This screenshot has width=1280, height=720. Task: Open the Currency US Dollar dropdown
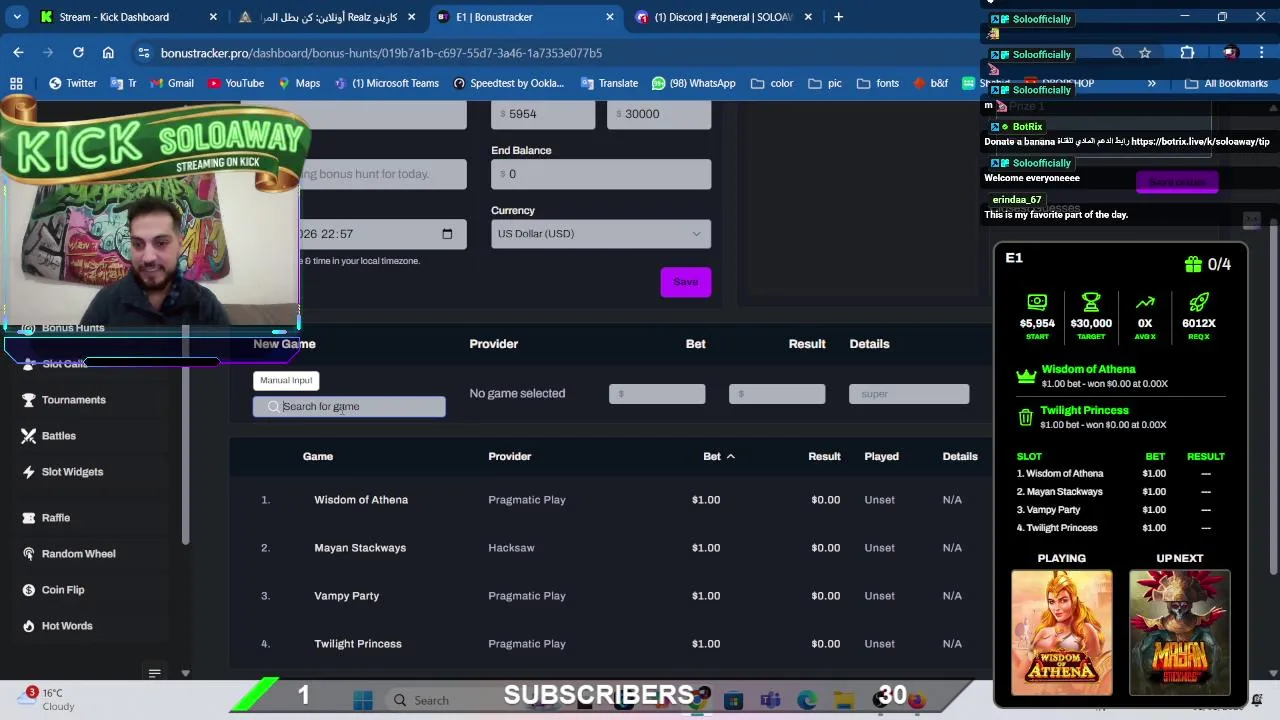(601, 234)
